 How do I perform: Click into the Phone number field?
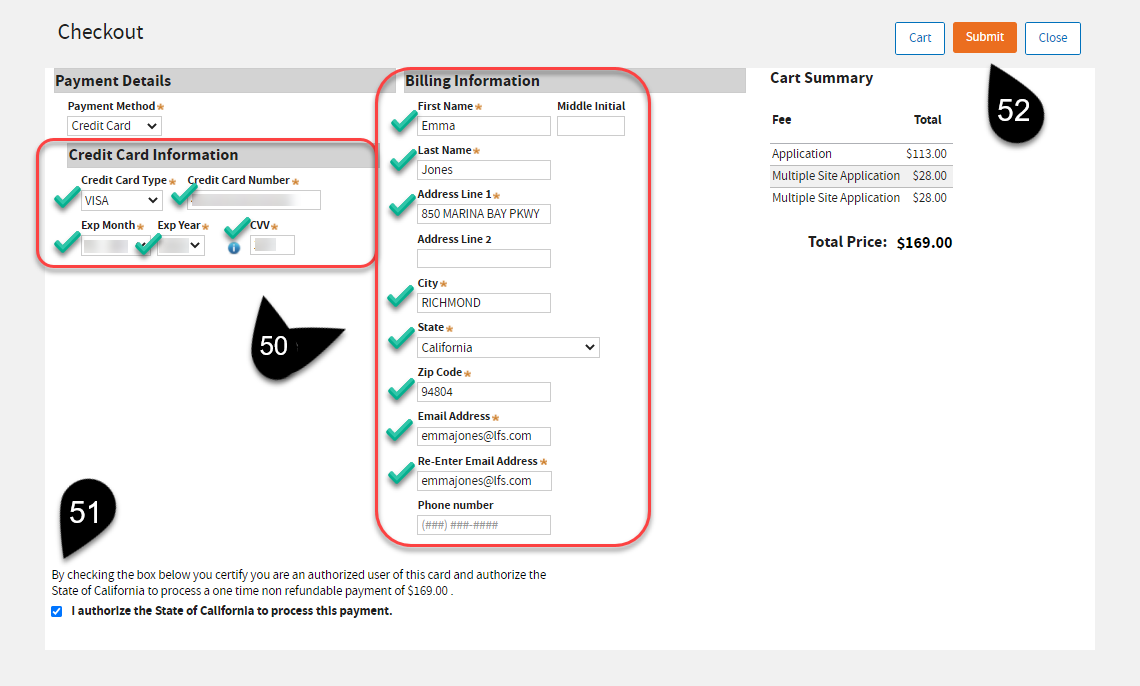point(484,525)
